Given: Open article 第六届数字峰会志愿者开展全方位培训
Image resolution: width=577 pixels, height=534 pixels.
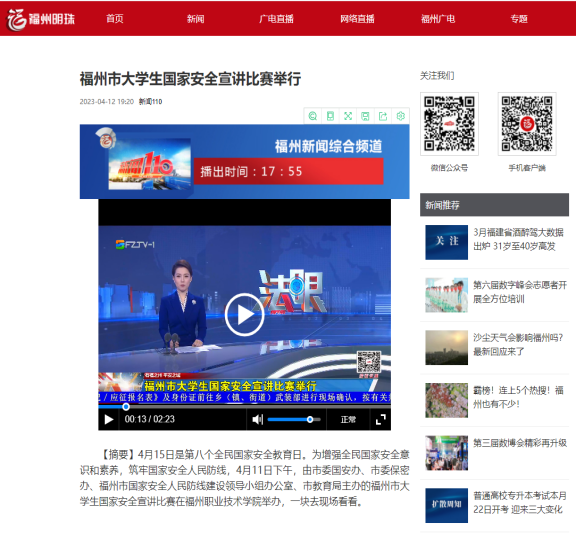Looking at the screenshot, I should pos(520,292).
